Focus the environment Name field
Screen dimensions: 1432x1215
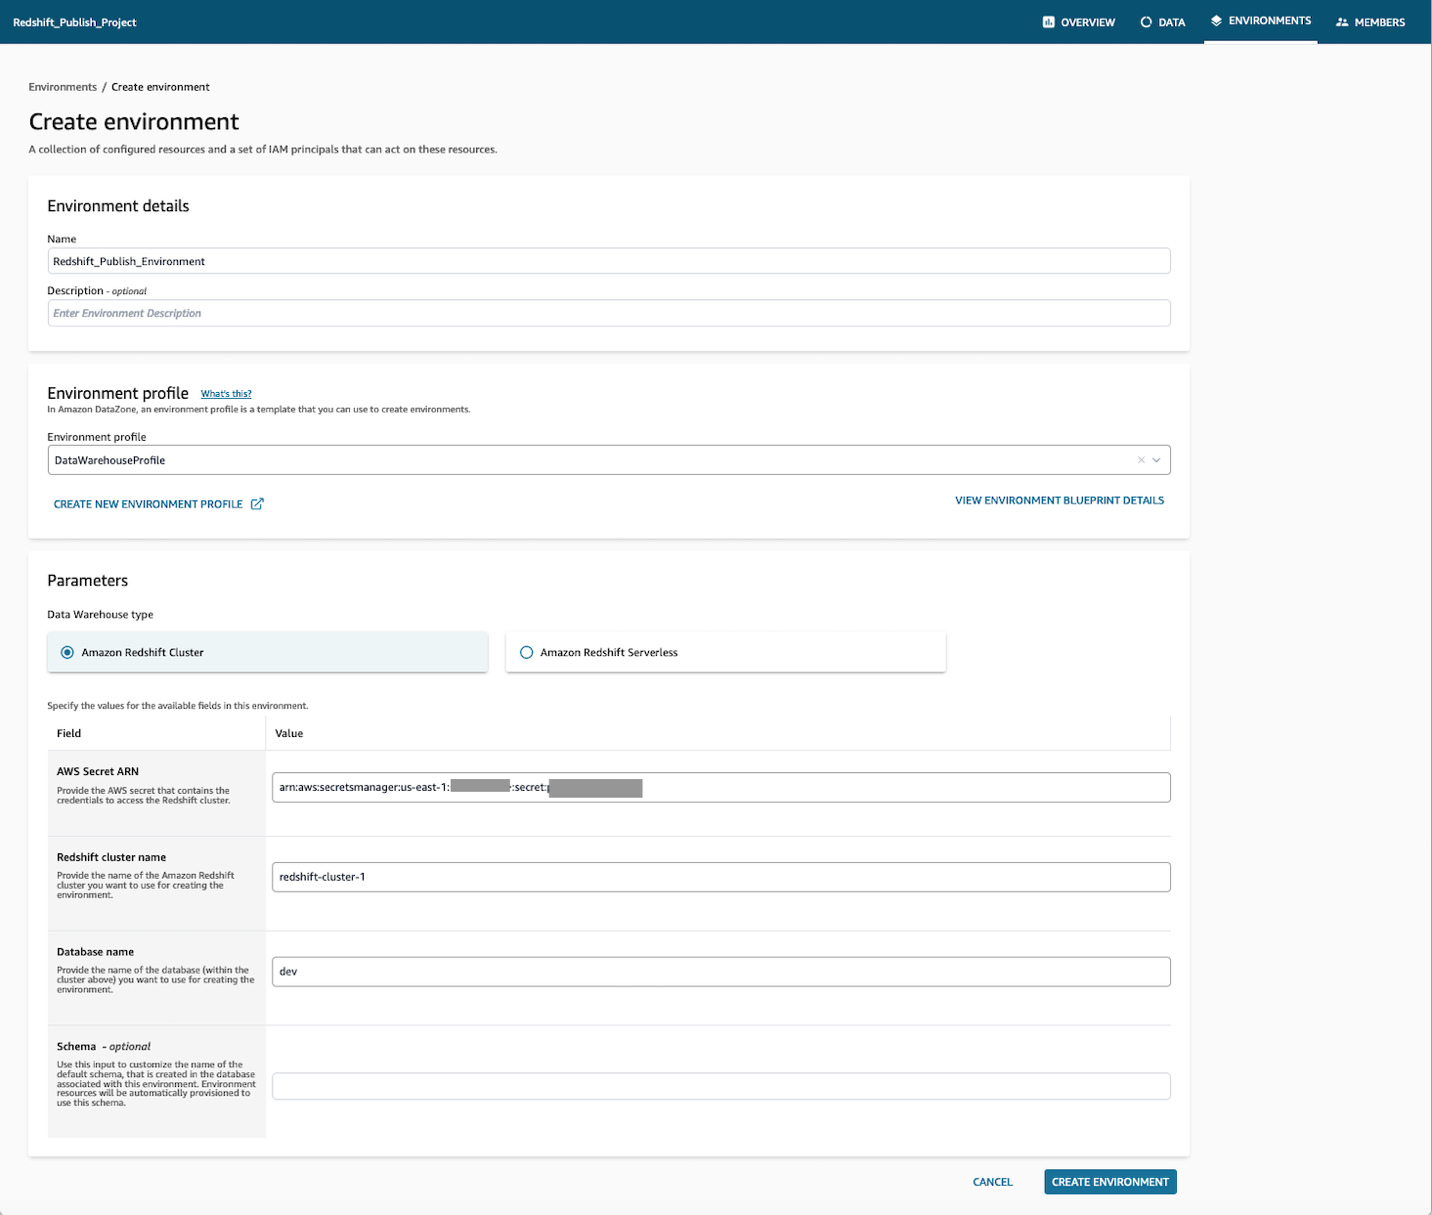click(x=609, y=261)
